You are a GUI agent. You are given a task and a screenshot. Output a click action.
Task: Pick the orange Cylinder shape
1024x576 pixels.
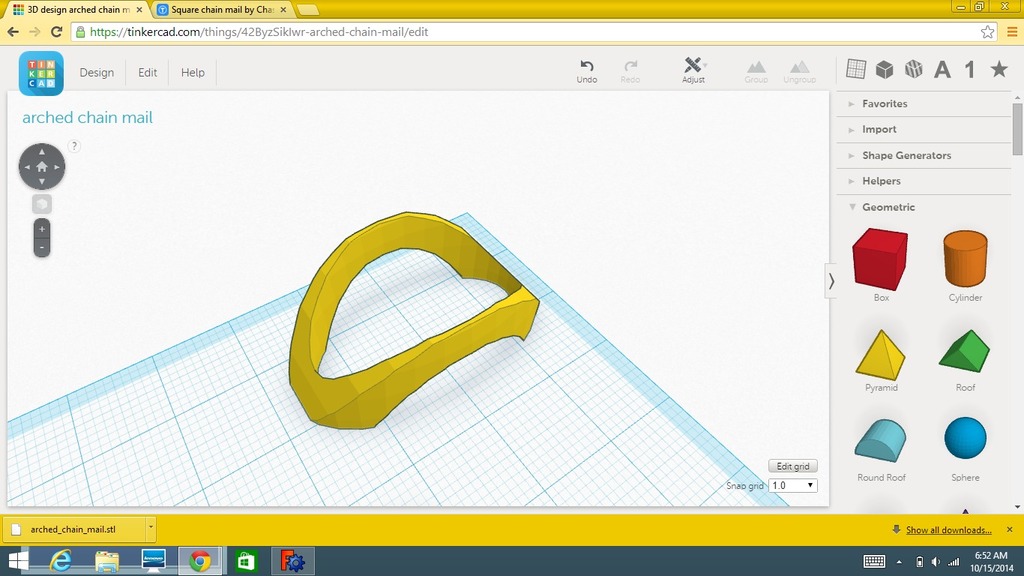click(965, 259)
